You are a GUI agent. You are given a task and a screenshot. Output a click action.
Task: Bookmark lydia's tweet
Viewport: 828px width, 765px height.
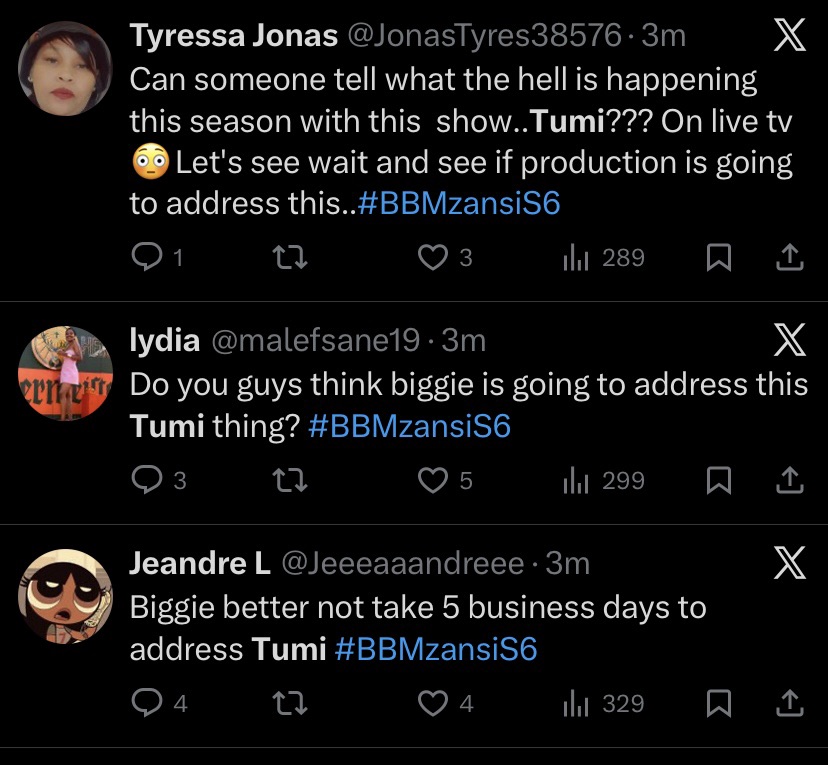pos(716,481)
